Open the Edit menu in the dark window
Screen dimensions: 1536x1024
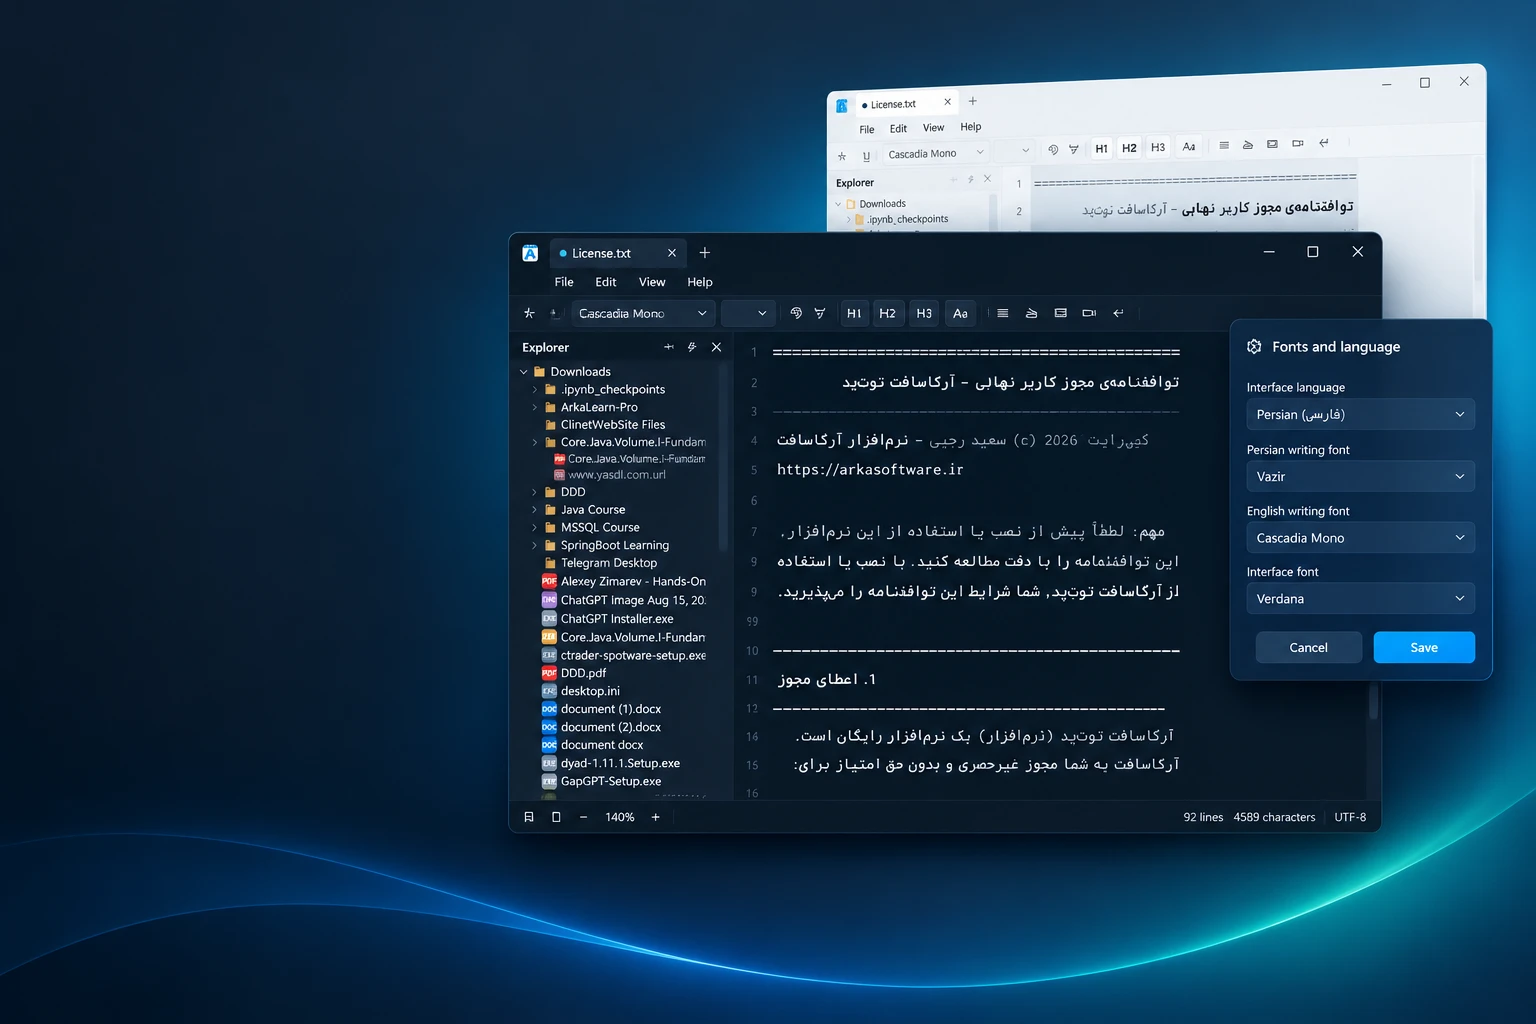coord(606,282)
